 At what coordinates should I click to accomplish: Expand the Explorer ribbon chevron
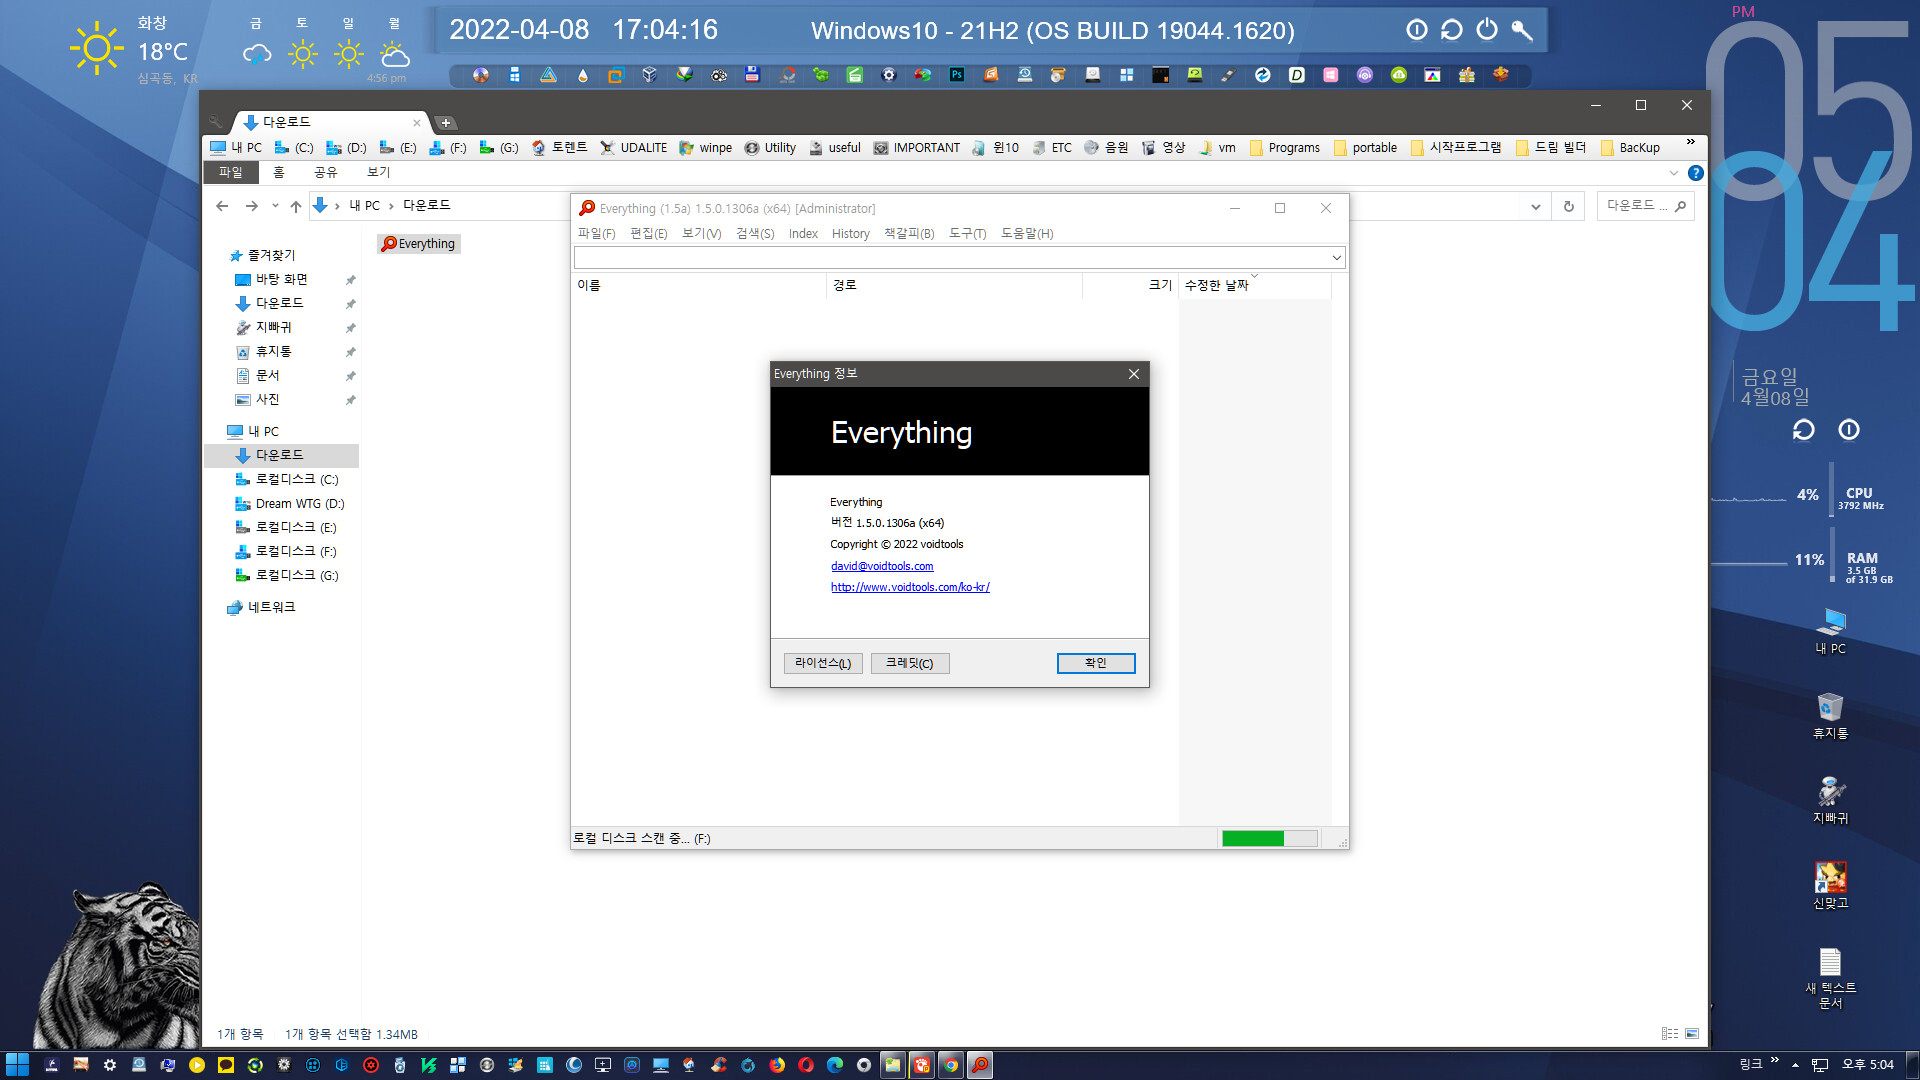click(x=1674, y=173)
